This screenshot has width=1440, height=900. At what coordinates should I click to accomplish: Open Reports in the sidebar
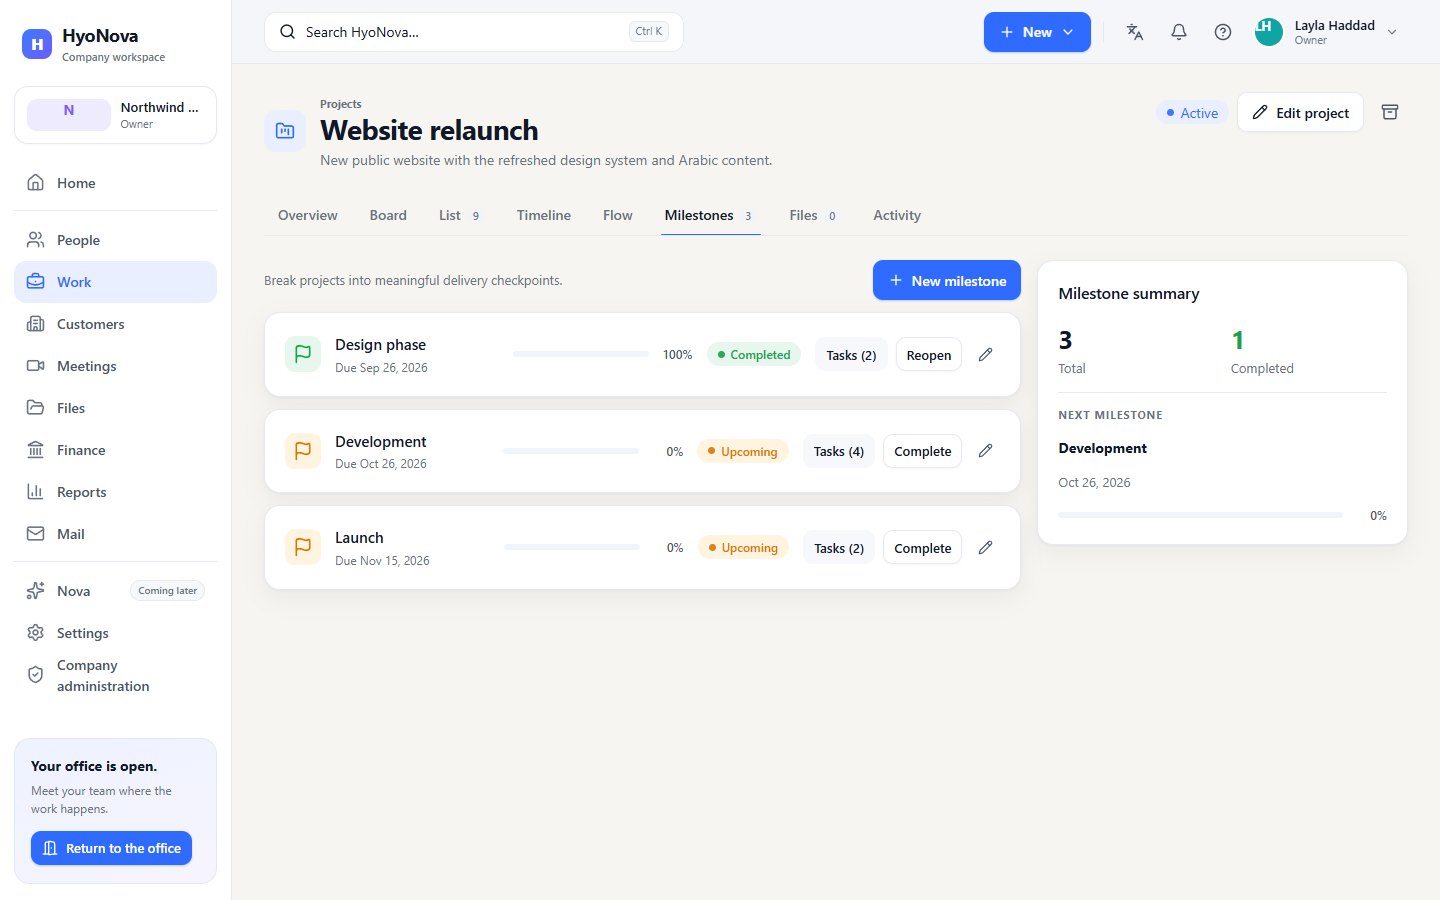point(115,492)
